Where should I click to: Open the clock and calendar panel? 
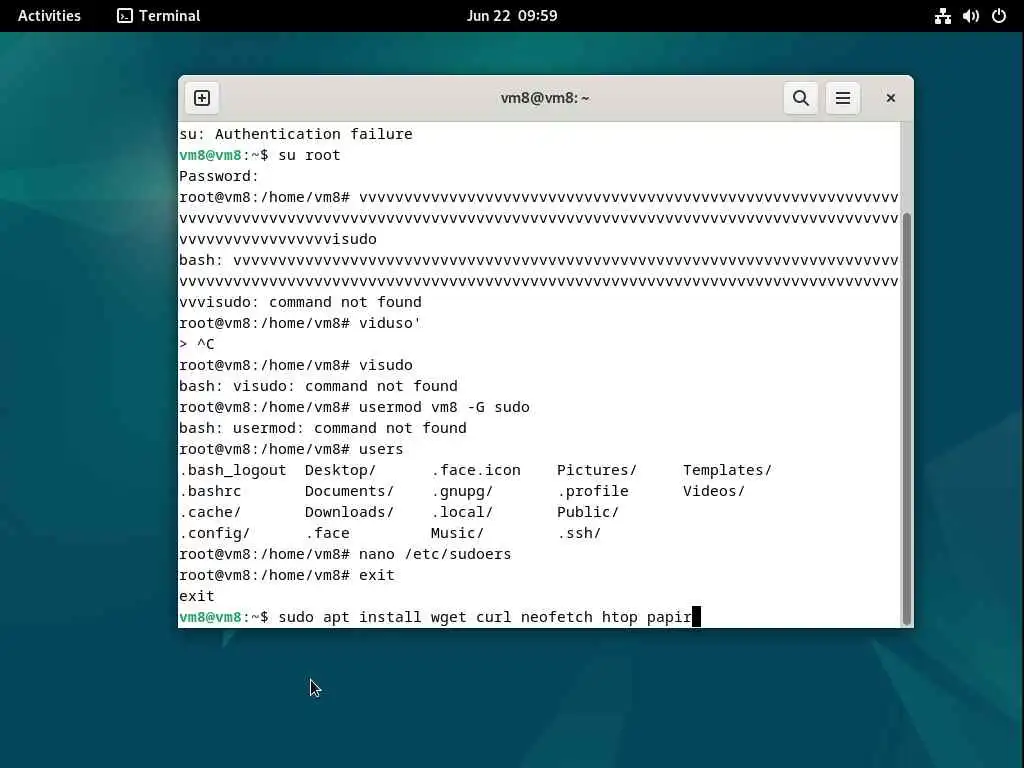click(512, 16)
